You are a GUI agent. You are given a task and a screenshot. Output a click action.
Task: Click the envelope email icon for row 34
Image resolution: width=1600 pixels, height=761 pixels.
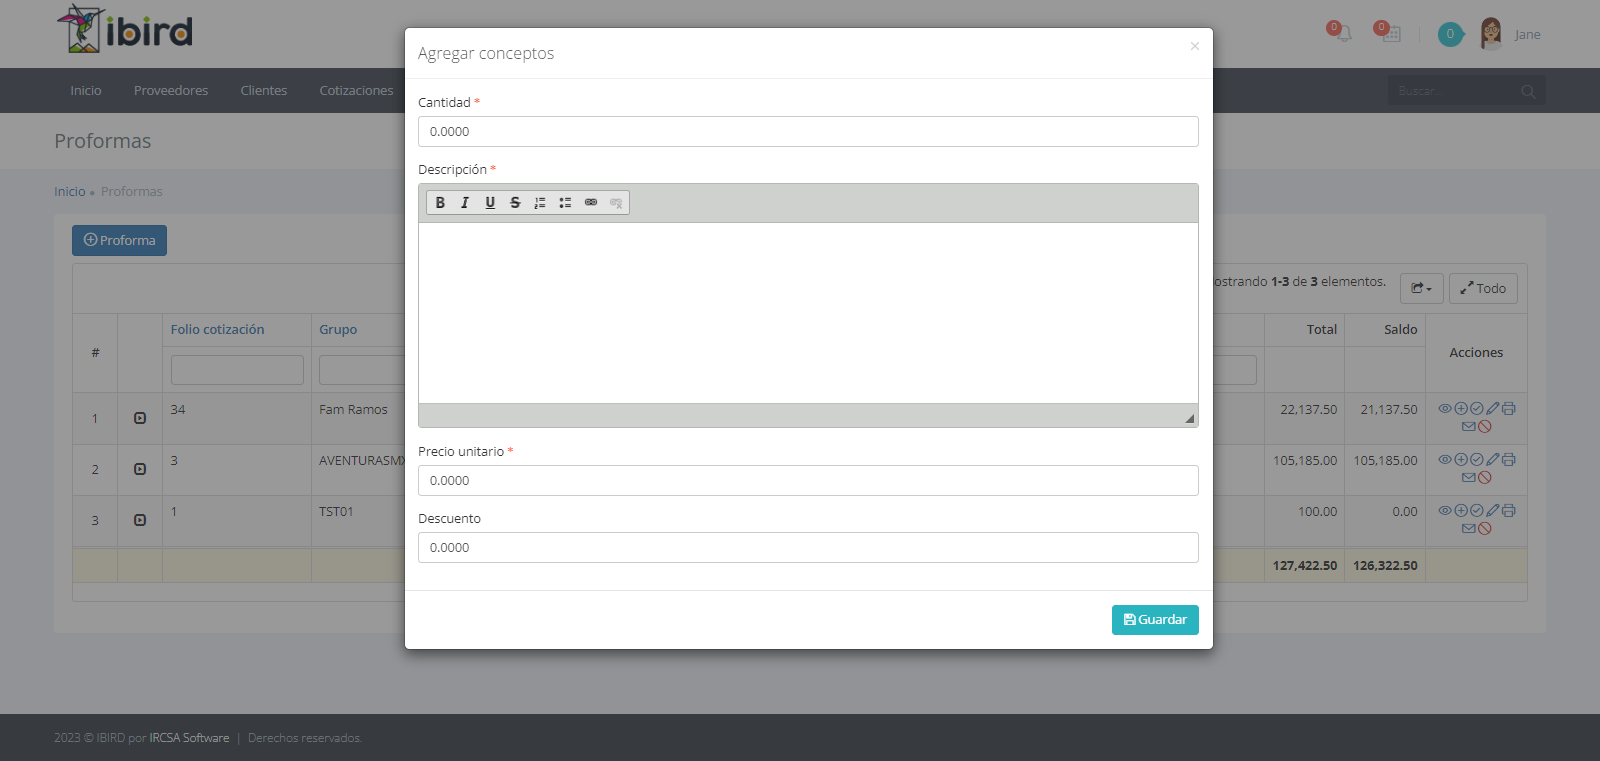pyautogui.click(x=1469, y=426)
